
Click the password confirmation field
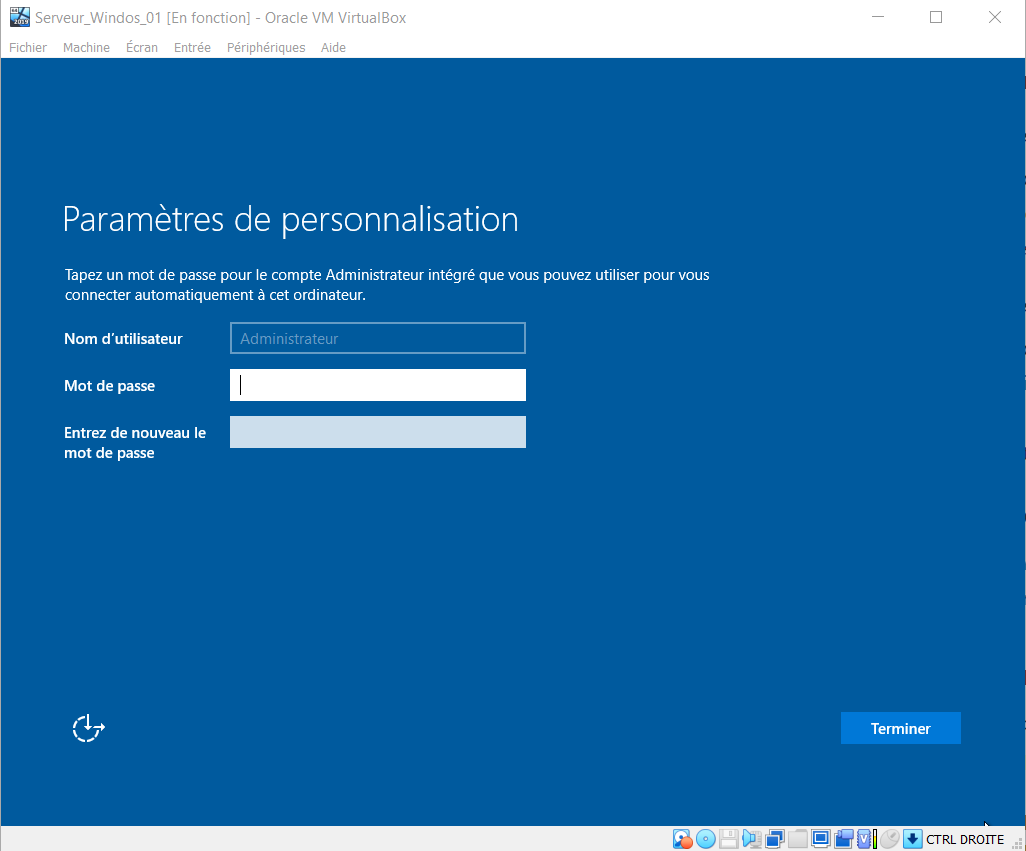[x=377, y=432]
